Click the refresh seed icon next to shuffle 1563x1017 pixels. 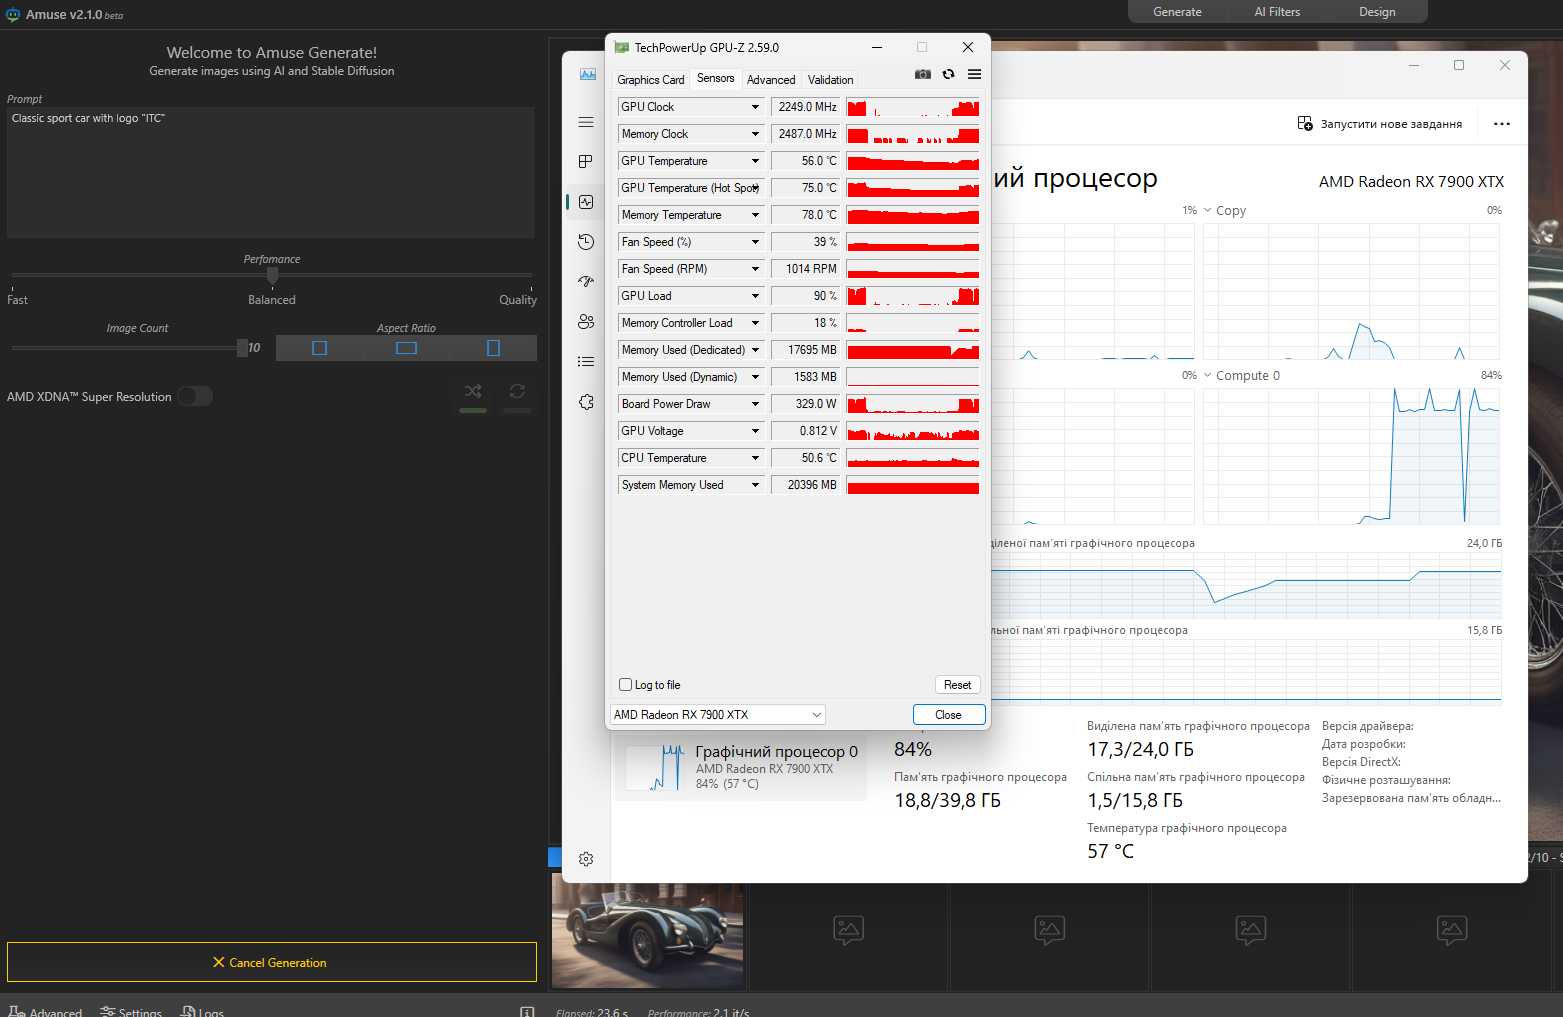coord(517,391)
